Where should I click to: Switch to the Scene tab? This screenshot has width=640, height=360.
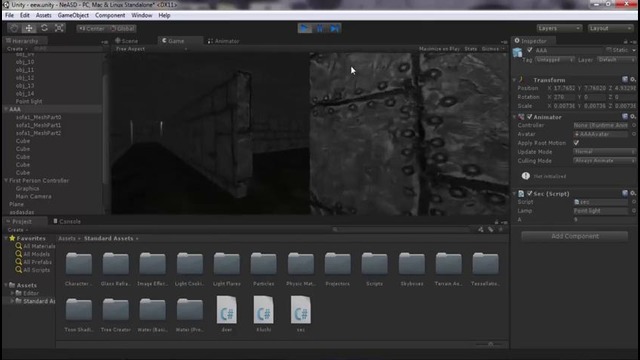tap(127, 41)
